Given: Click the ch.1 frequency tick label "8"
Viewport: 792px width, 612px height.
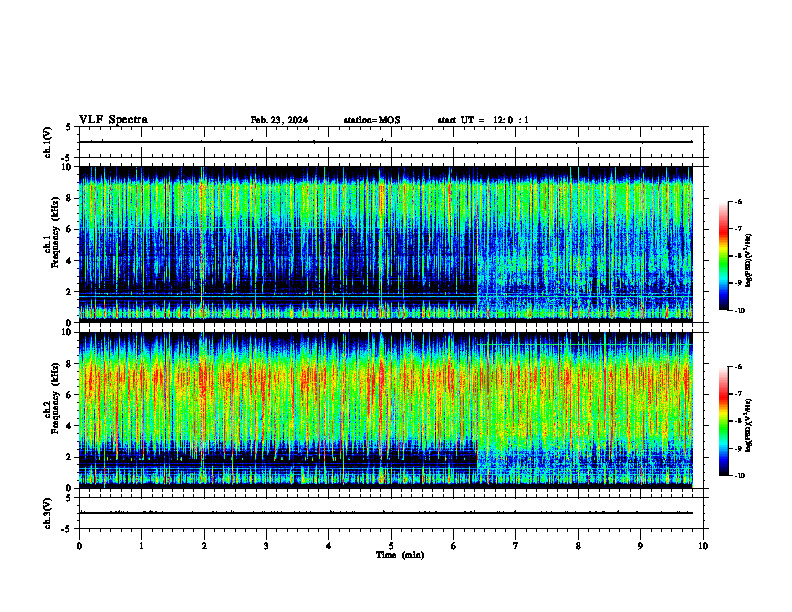Looking at the screenshot, I should 69,198.
